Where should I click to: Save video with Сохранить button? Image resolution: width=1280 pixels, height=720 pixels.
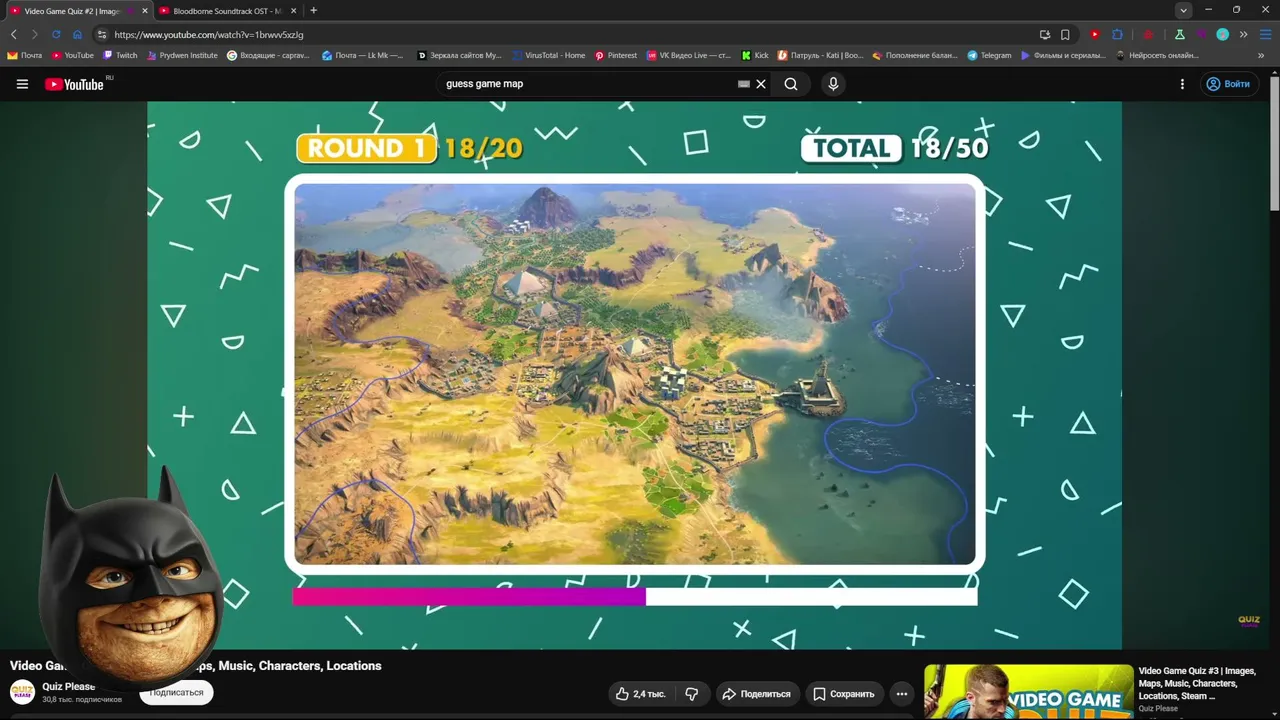click(x=843, y=694)
